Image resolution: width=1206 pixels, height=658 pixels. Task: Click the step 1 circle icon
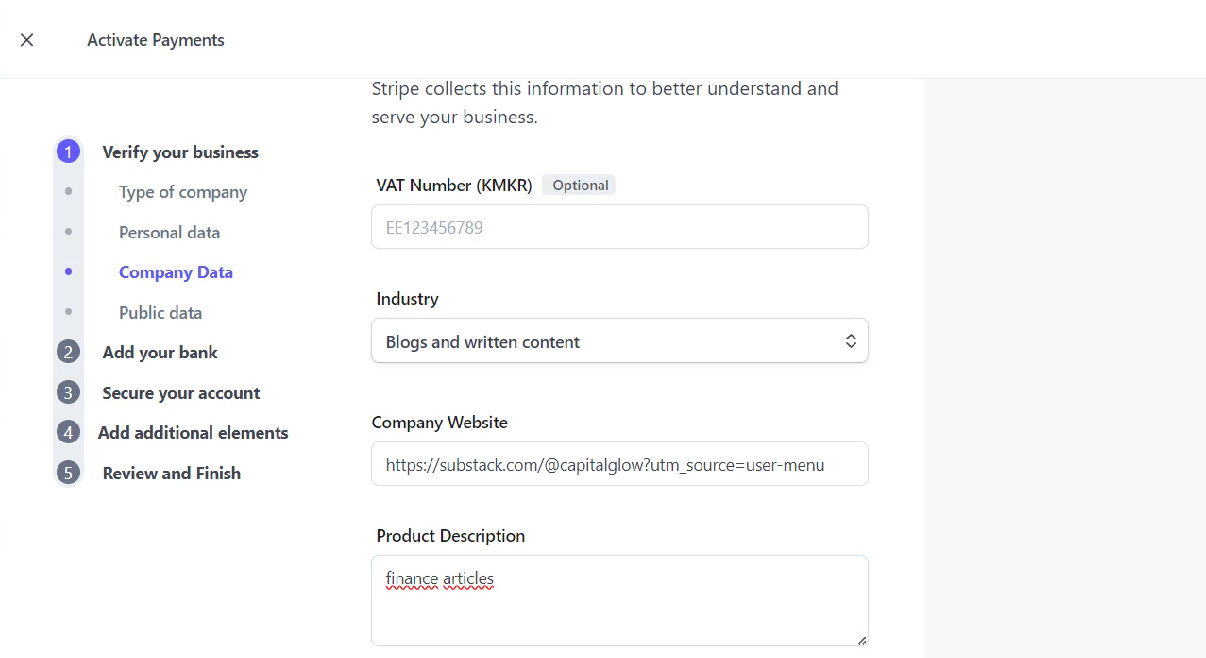(68, 152)
